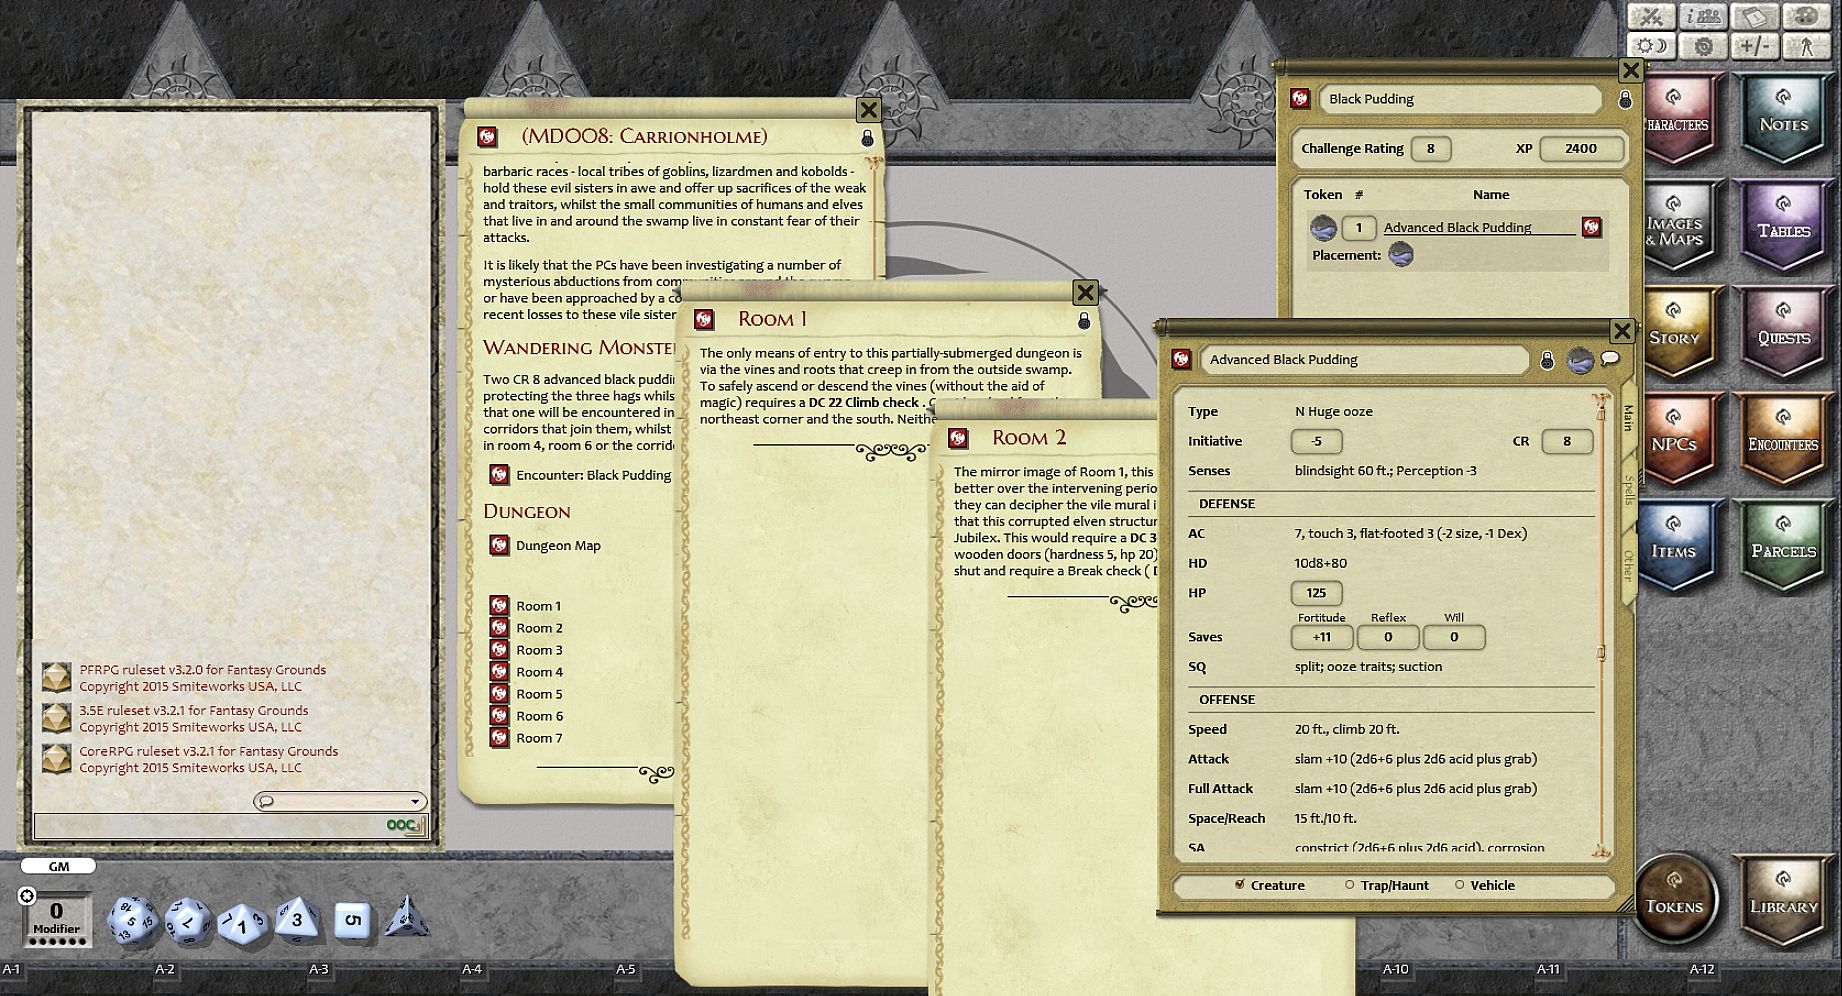Open the Options gear icon
The height and width of the screenshot is (996, 1842).
click(x=1703, y=47)
